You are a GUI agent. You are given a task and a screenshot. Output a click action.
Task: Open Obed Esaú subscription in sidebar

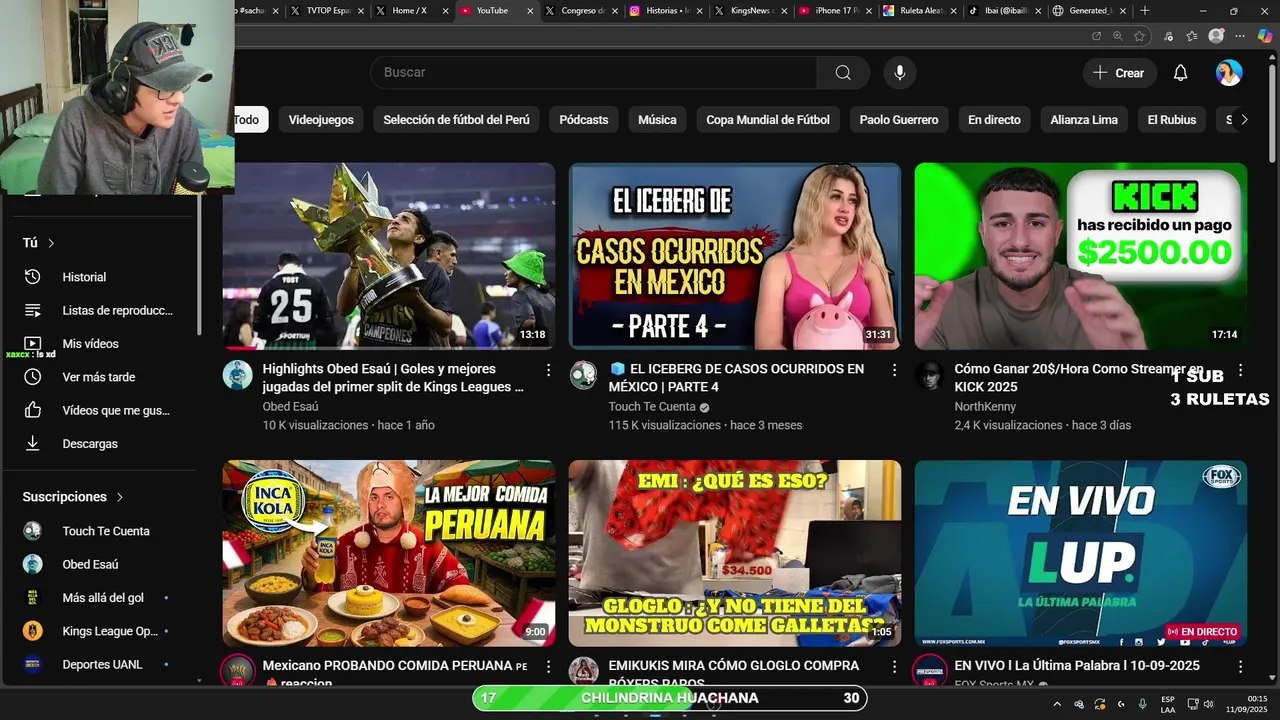tap(100, 564)
